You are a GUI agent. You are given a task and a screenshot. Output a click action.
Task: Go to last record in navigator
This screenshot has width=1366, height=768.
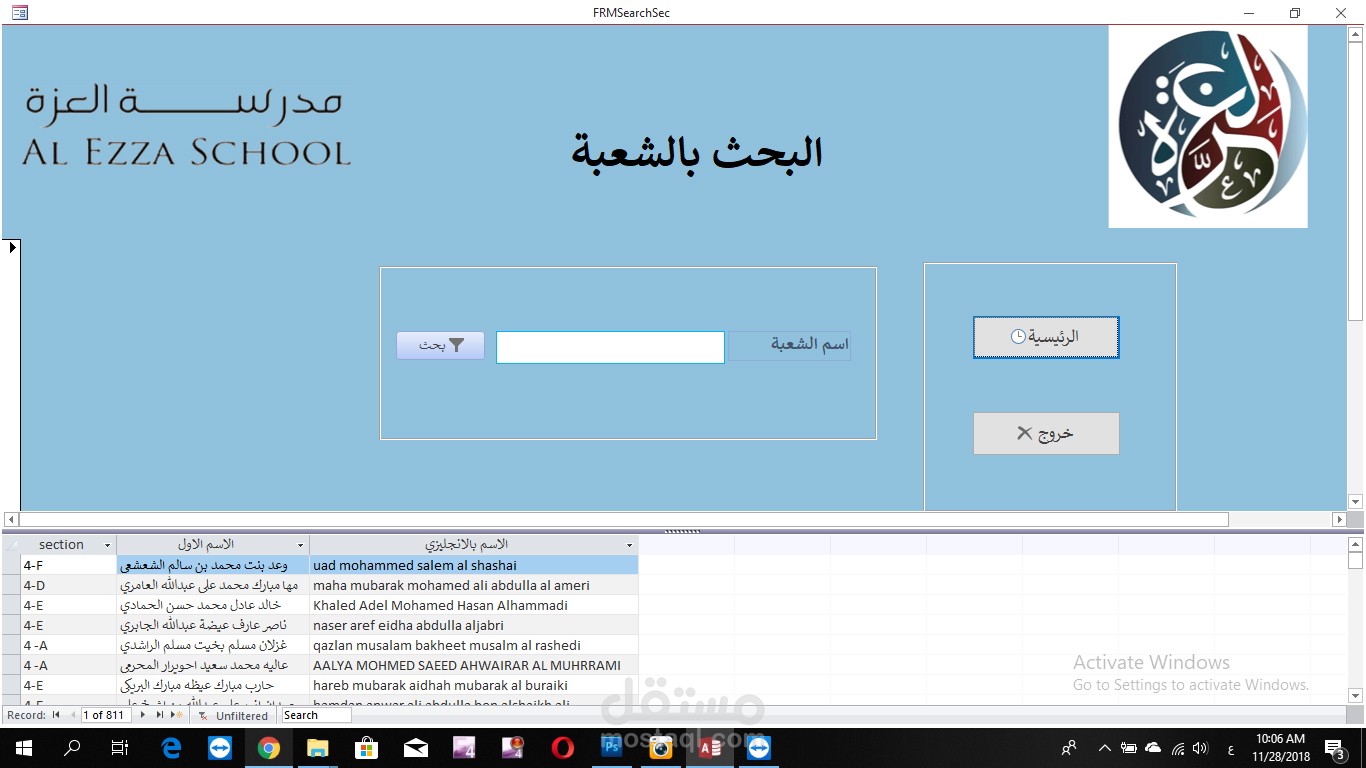pos(160,715)
